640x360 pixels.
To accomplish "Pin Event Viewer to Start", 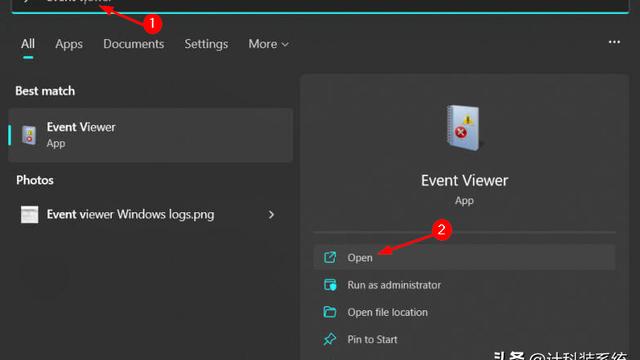I will tap(464, 339).
